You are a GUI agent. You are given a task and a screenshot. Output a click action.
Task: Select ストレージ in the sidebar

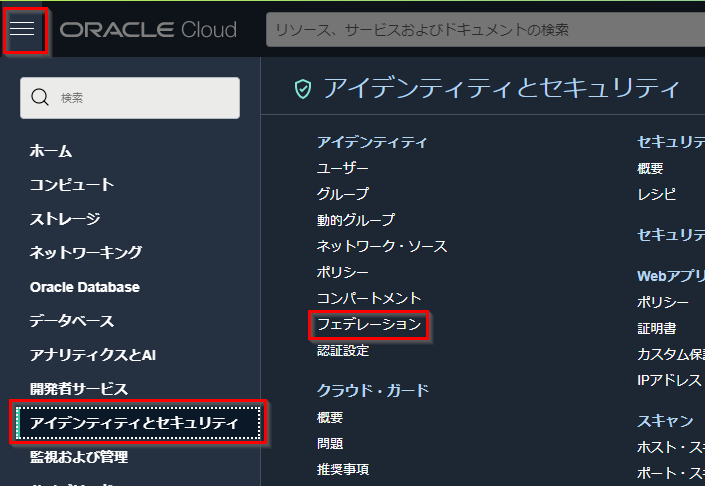tap(65, 219)
